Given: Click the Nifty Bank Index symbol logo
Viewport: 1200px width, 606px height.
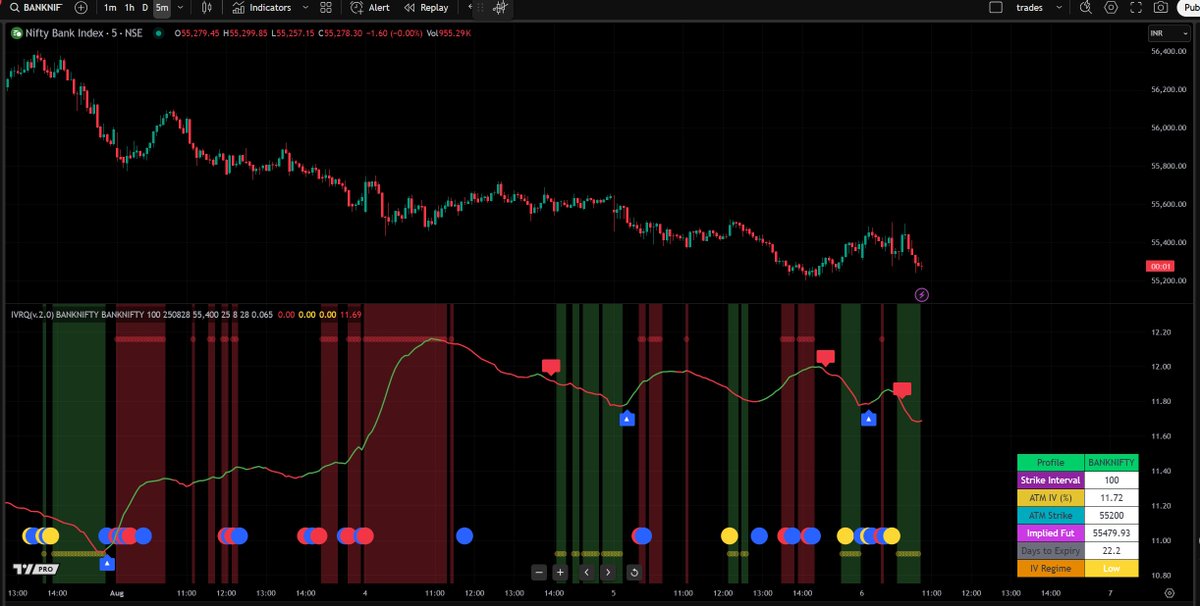Looking at the screenshot, I should point(16,33).
